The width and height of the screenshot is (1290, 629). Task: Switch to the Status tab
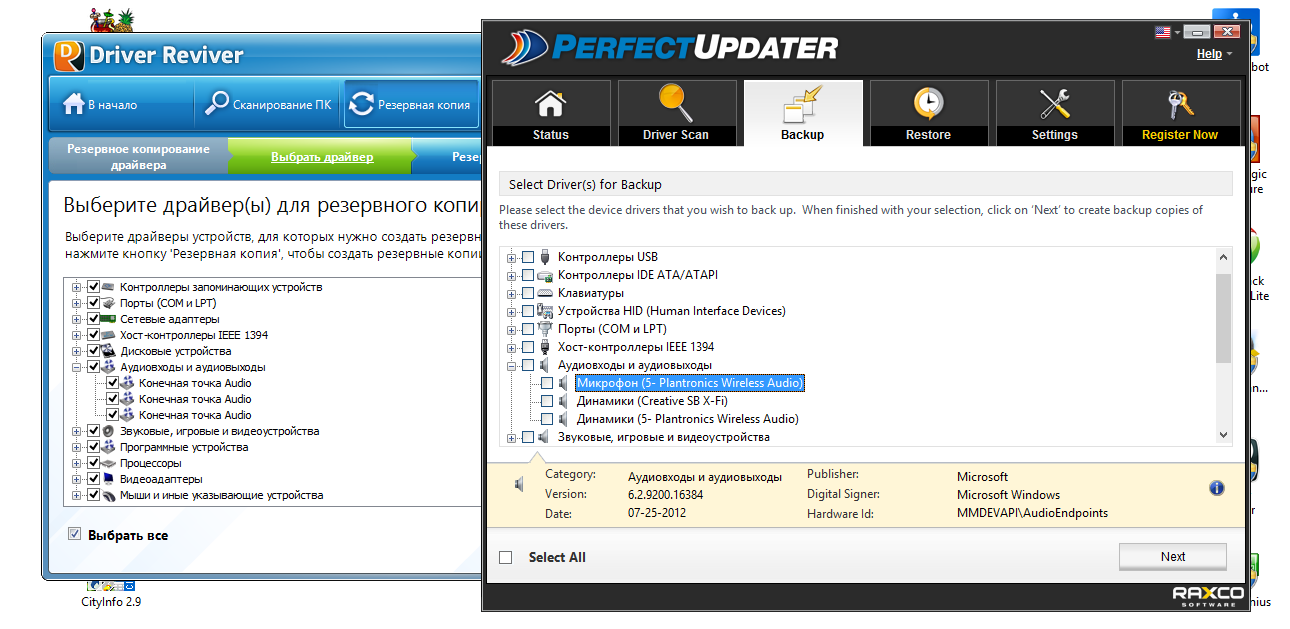point(550,113)
